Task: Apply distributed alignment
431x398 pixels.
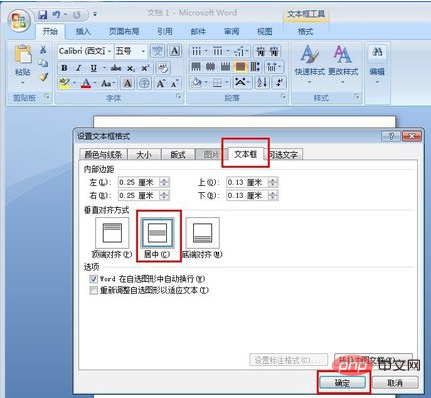Action: [255, 67]
